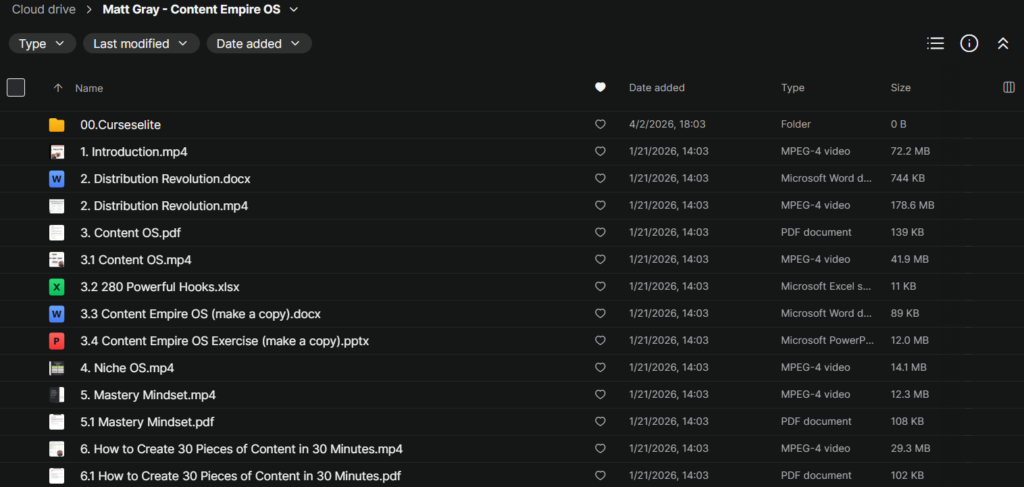The height and width of the screenshot is (487, 1024).
Task: Switch to list view layout icon
Action: click(935, 43)
